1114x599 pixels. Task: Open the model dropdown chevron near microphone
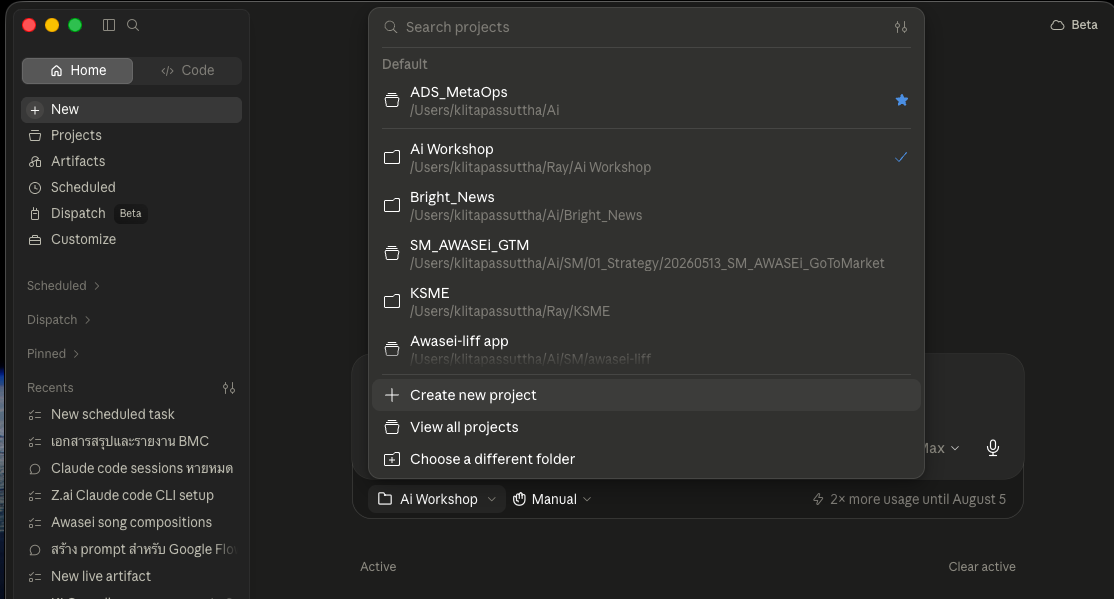pos(955,448)
